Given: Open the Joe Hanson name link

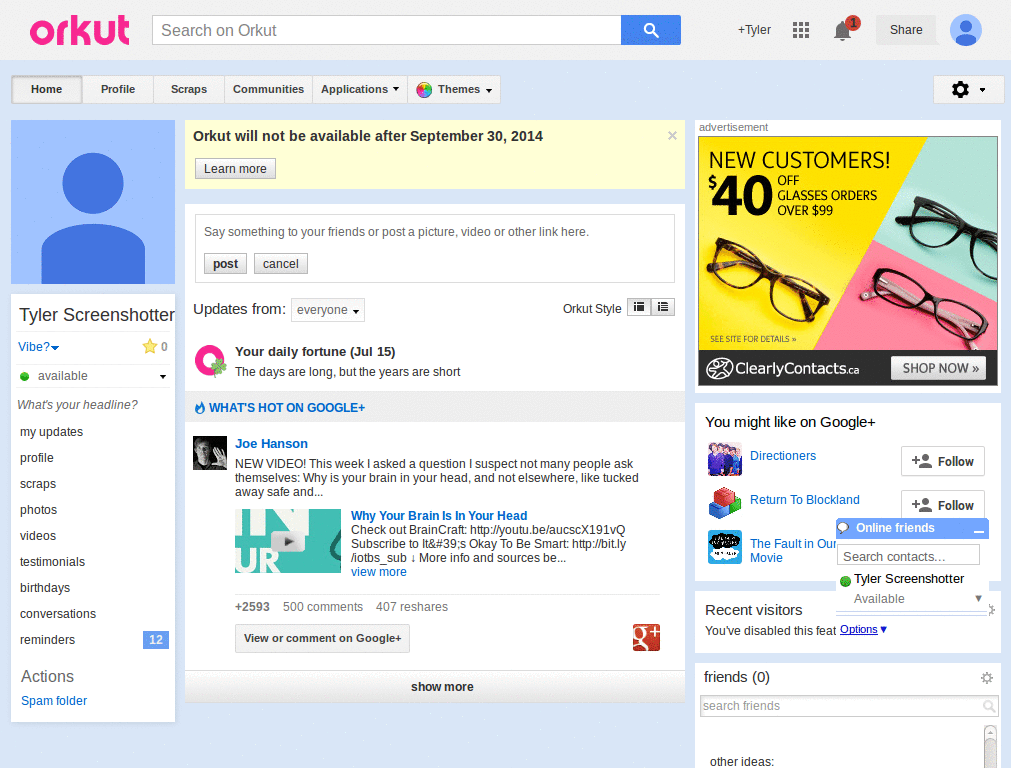Looking at the screenshot, I should pyautogui.click(x=271, y=443).
